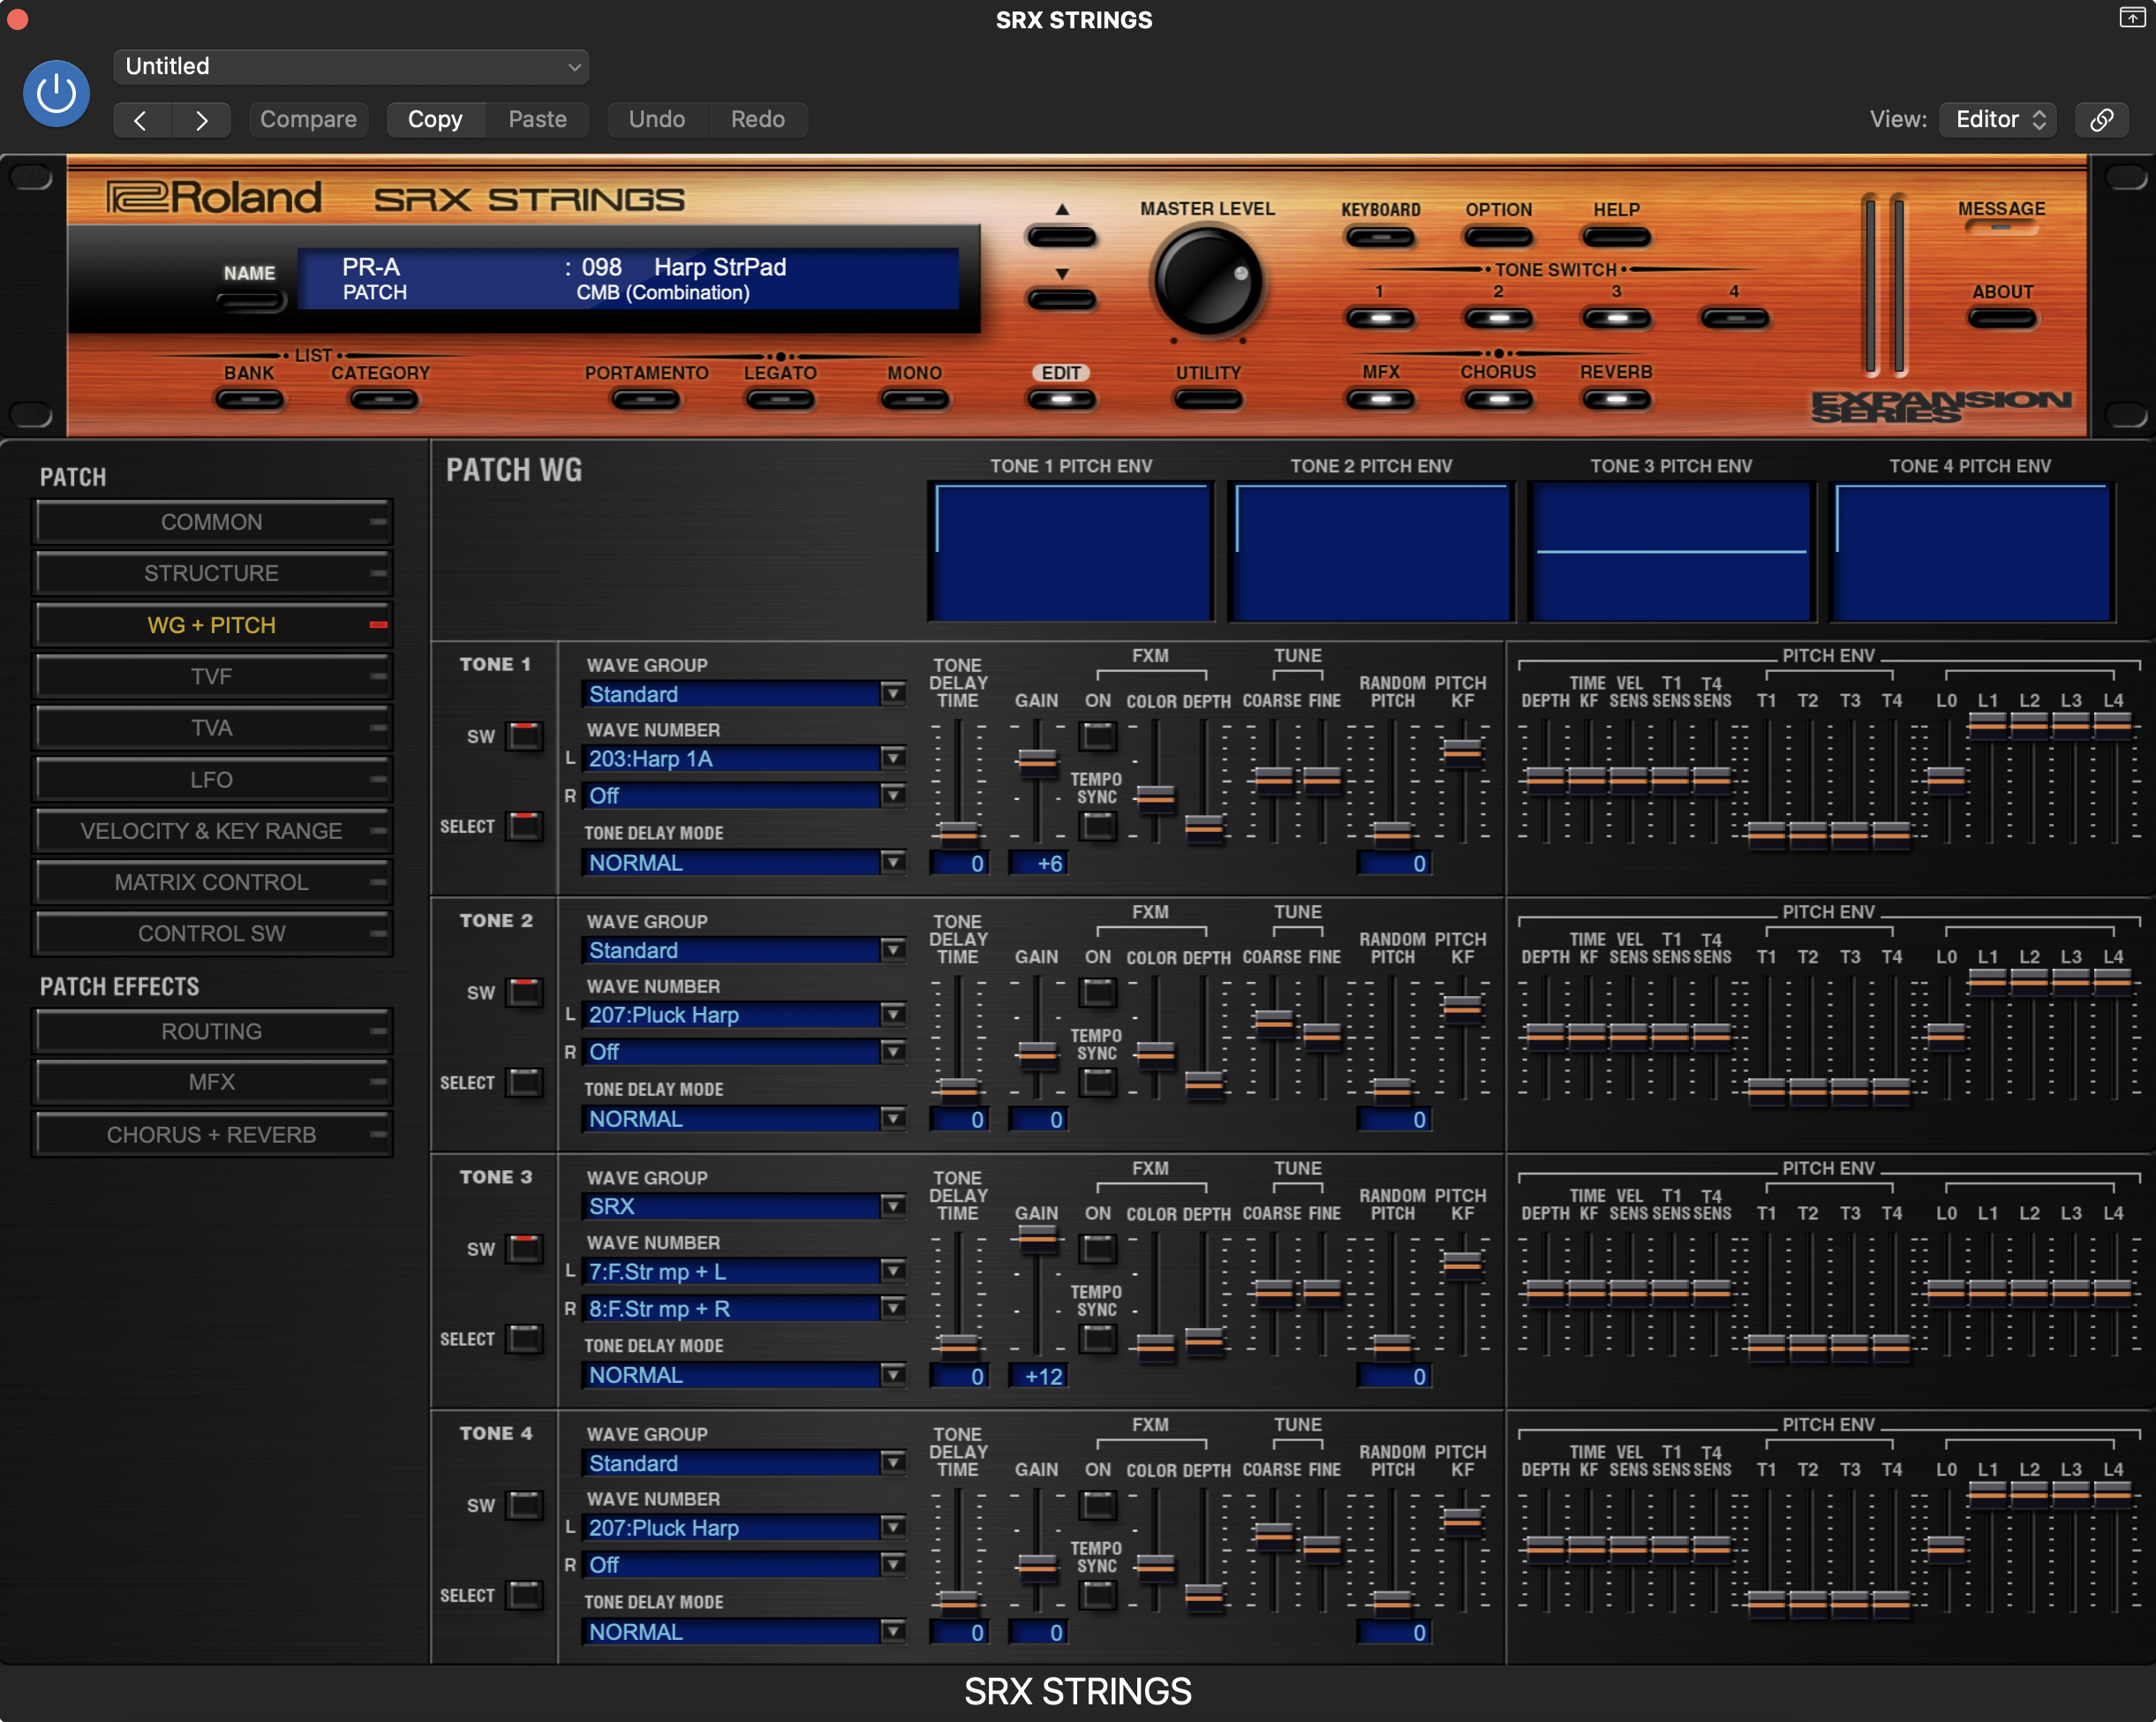The height and width of the screenshot is (1722, 2156).
Task: Toggle MONO switch
Action: (x=914, y=400)
